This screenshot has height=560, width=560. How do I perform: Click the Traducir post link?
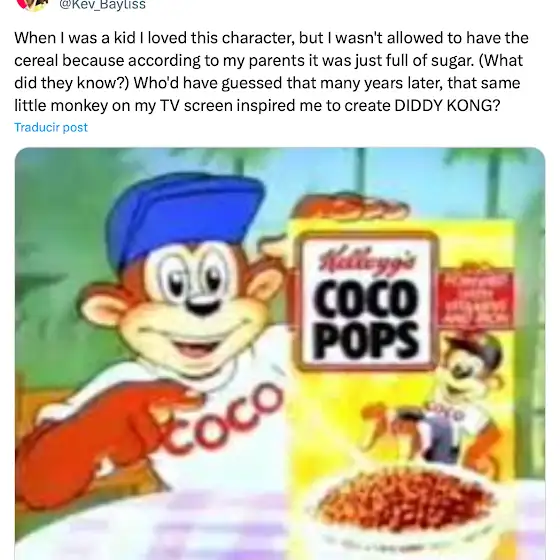[51, 127]
